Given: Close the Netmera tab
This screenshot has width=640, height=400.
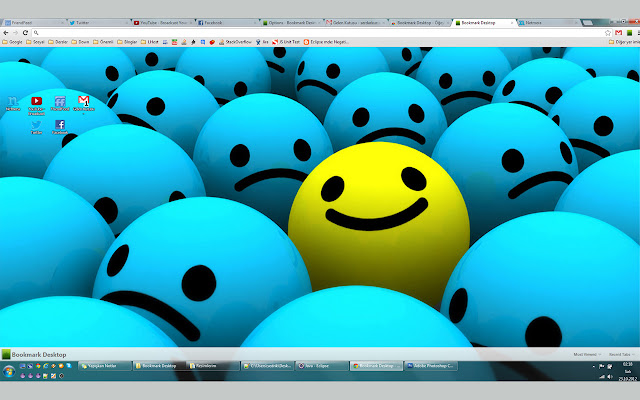Looking at the screenshot, I should click(576, 23).
